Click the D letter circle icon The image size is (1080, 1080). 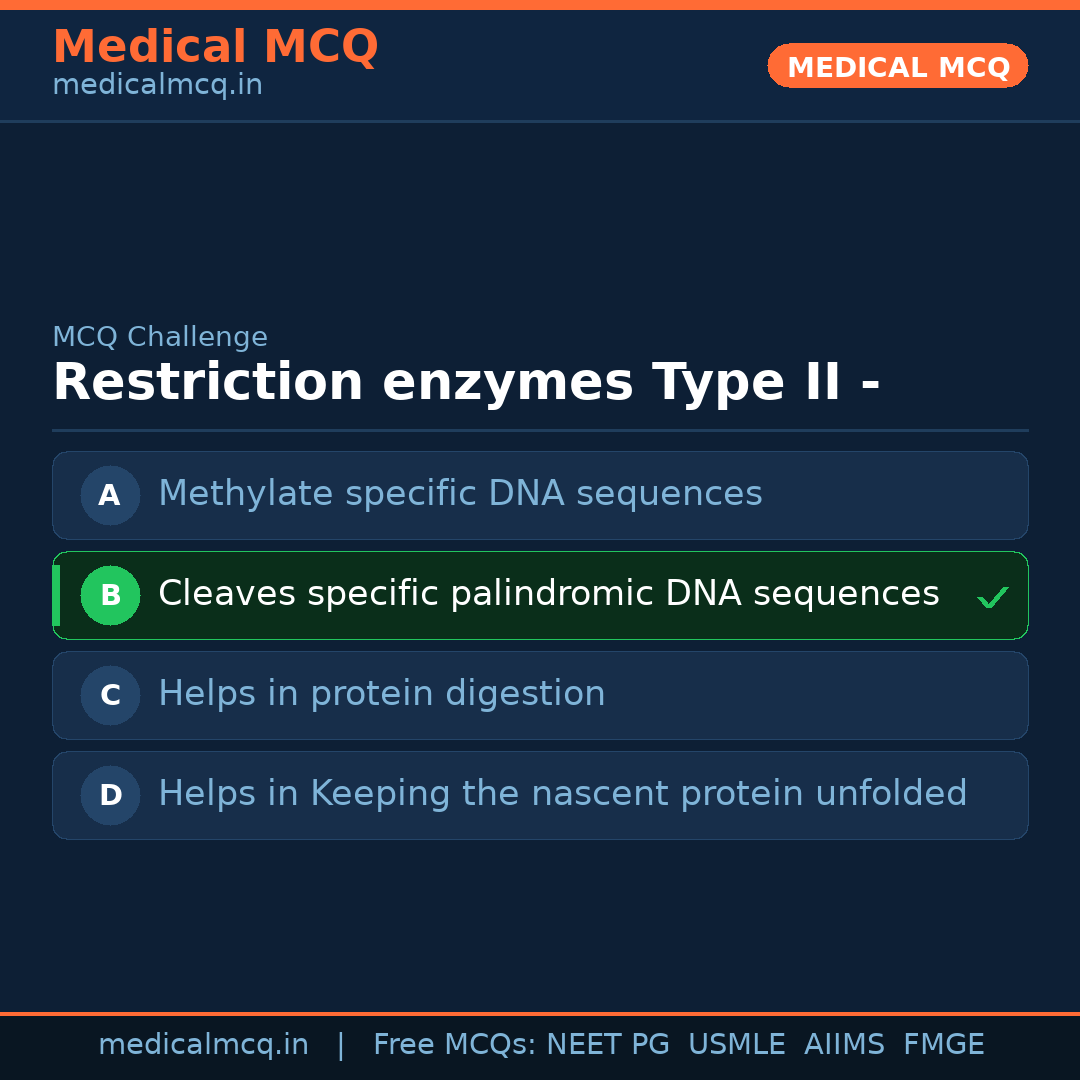coord(110,795)
